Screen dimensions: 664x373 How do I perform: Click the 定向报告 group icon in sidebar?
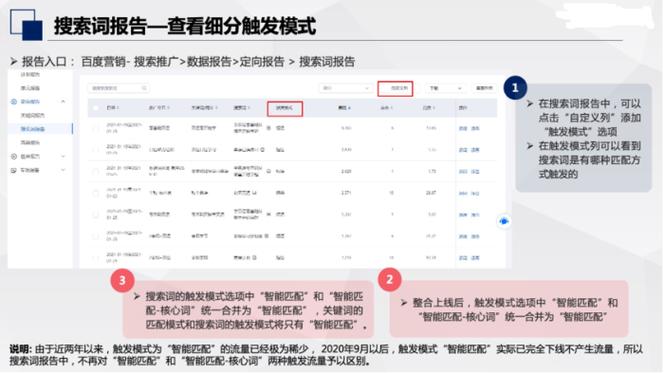tap(14, 102)
